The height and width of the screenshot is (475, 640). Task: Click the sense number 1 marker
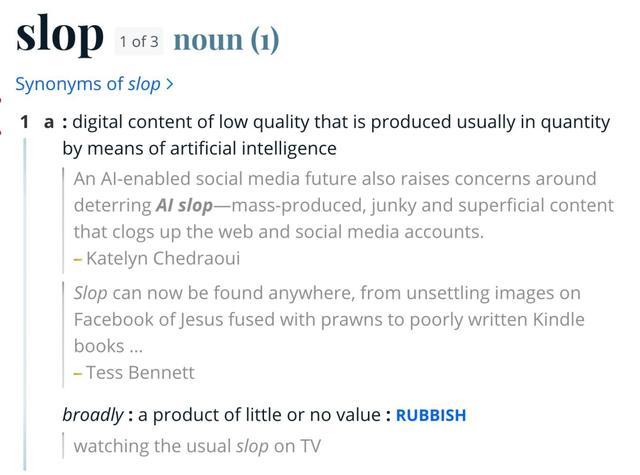coord(26,122)
